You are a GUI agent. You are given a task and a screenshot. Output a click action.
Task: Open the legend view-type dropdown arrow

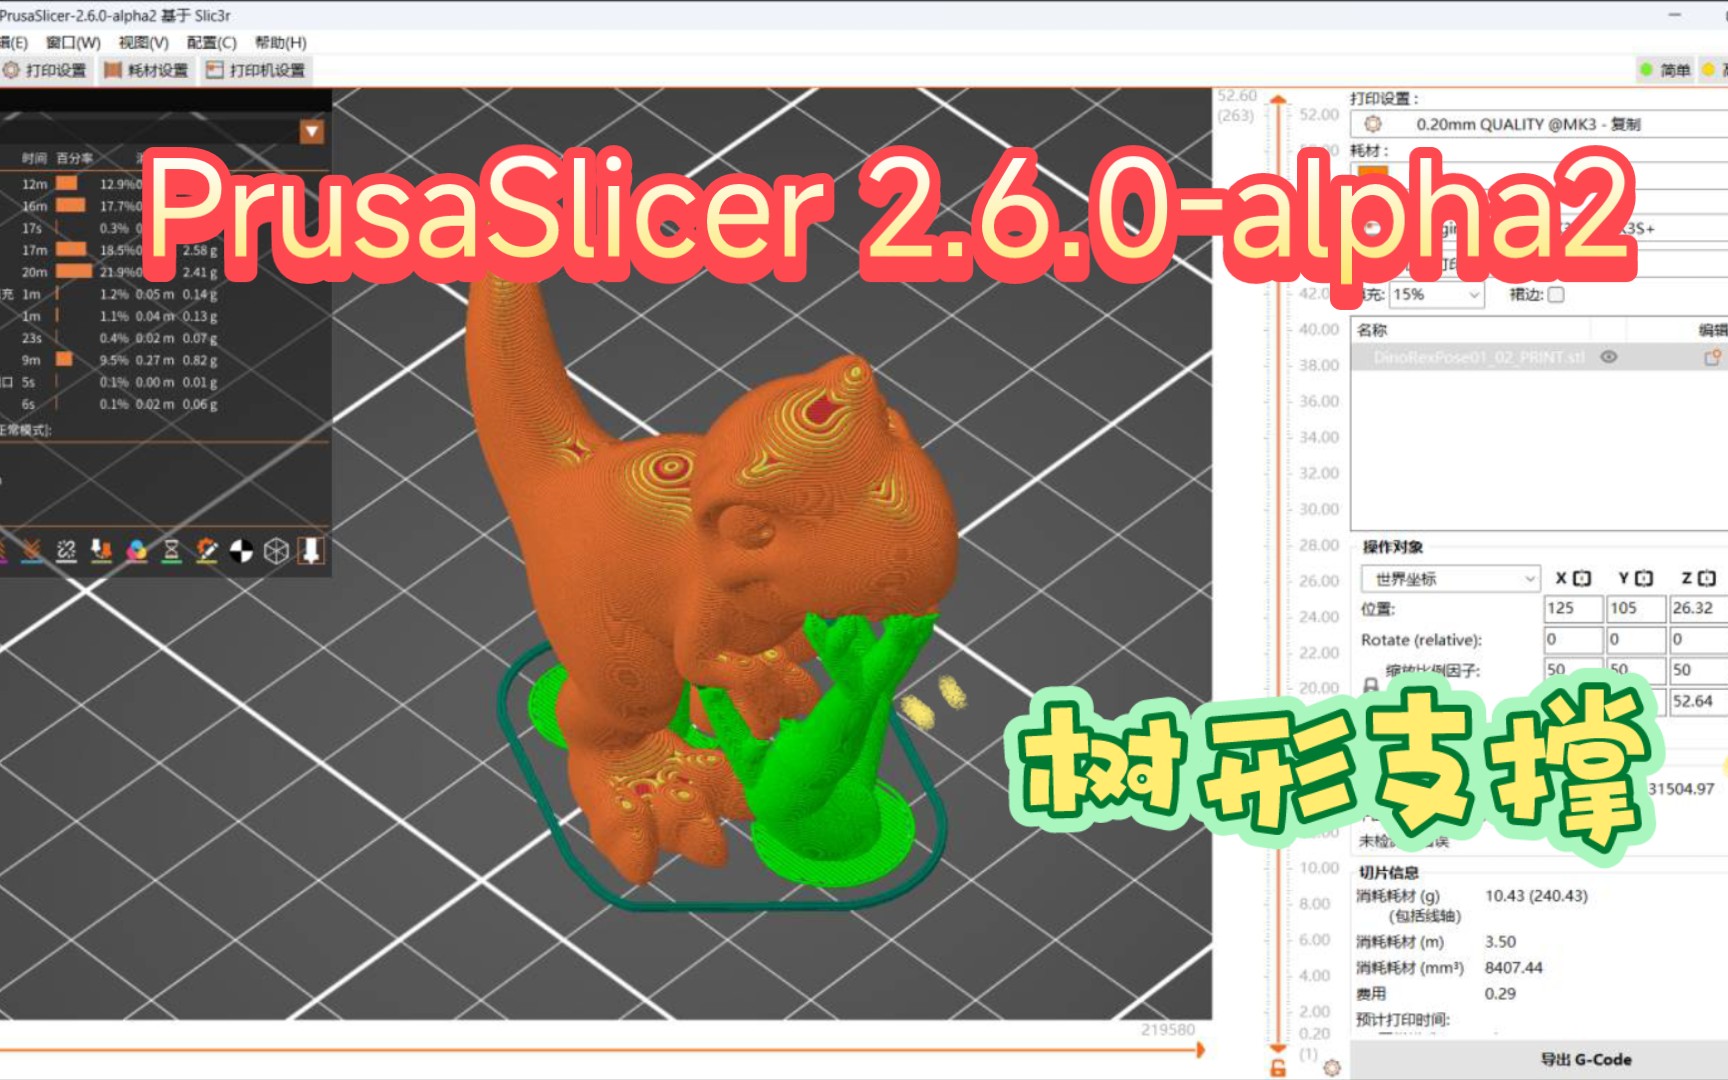pos(312,132)
